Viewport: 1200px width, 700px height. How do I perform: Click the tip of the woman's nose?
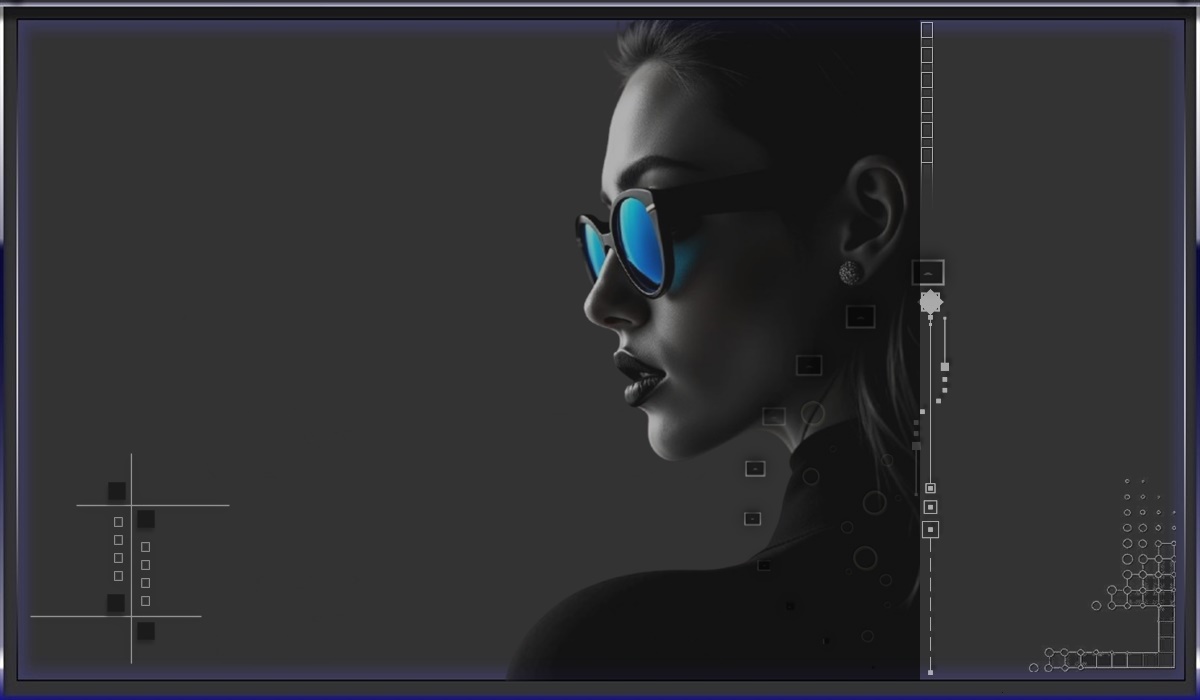pos(588,308)
